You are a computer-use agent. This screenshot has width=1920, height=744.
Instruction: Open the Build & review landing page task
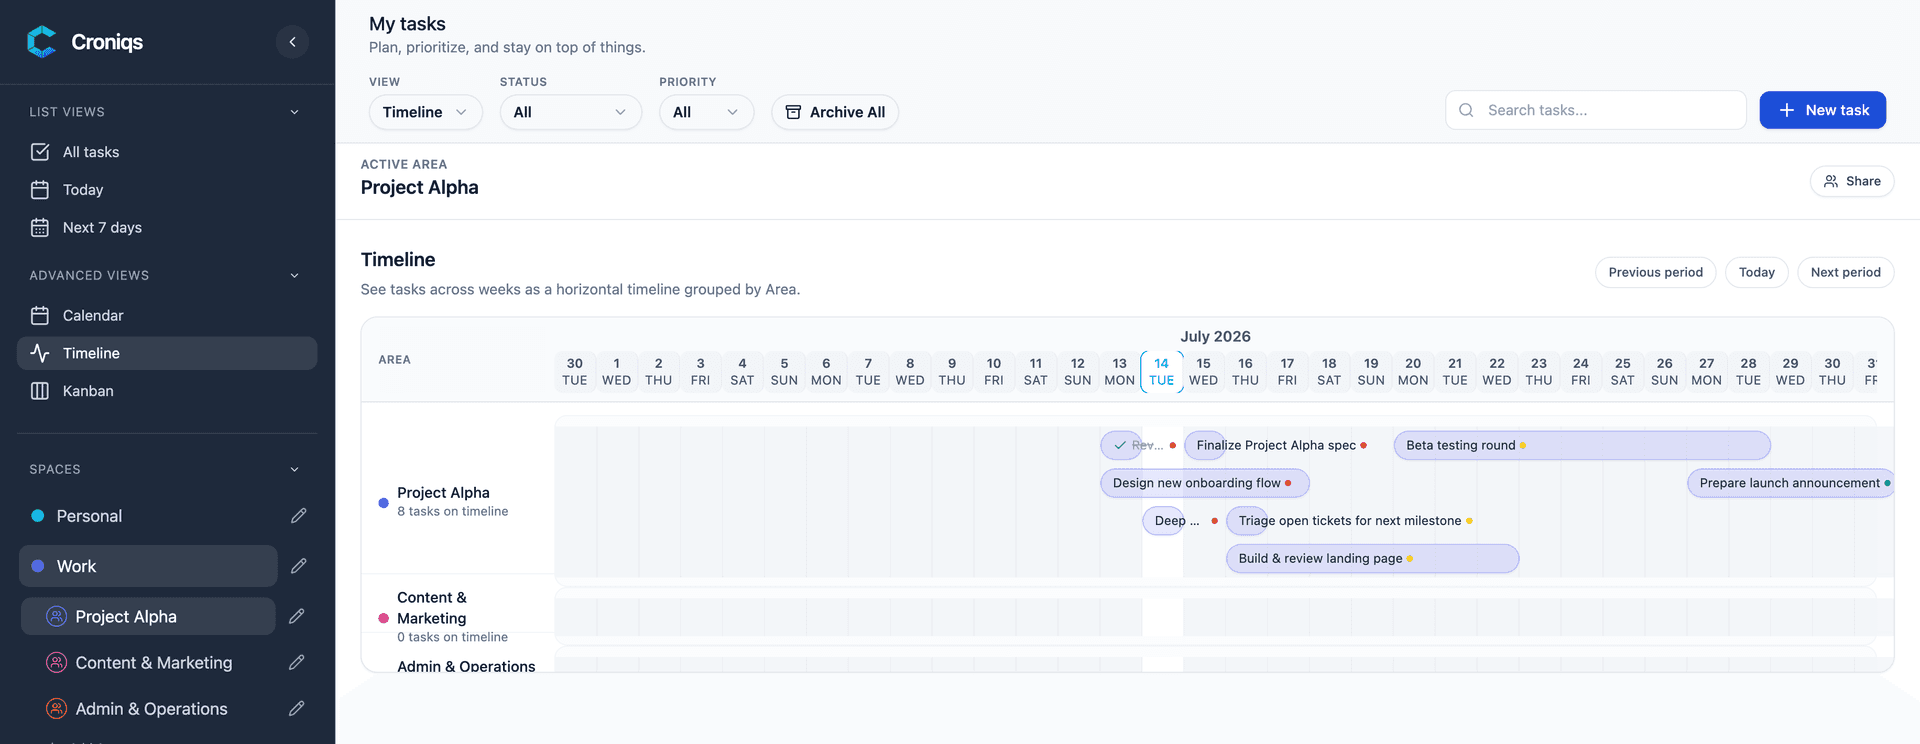(x=1373, y=559)
